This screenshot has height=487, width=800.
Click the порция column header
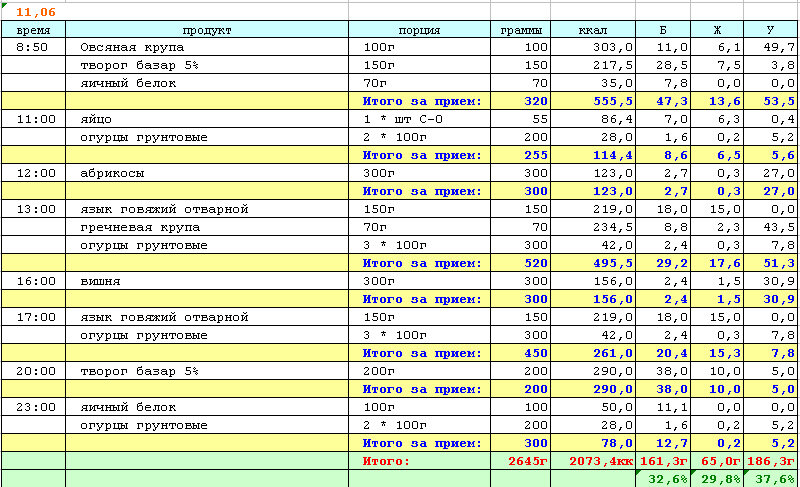419,30
